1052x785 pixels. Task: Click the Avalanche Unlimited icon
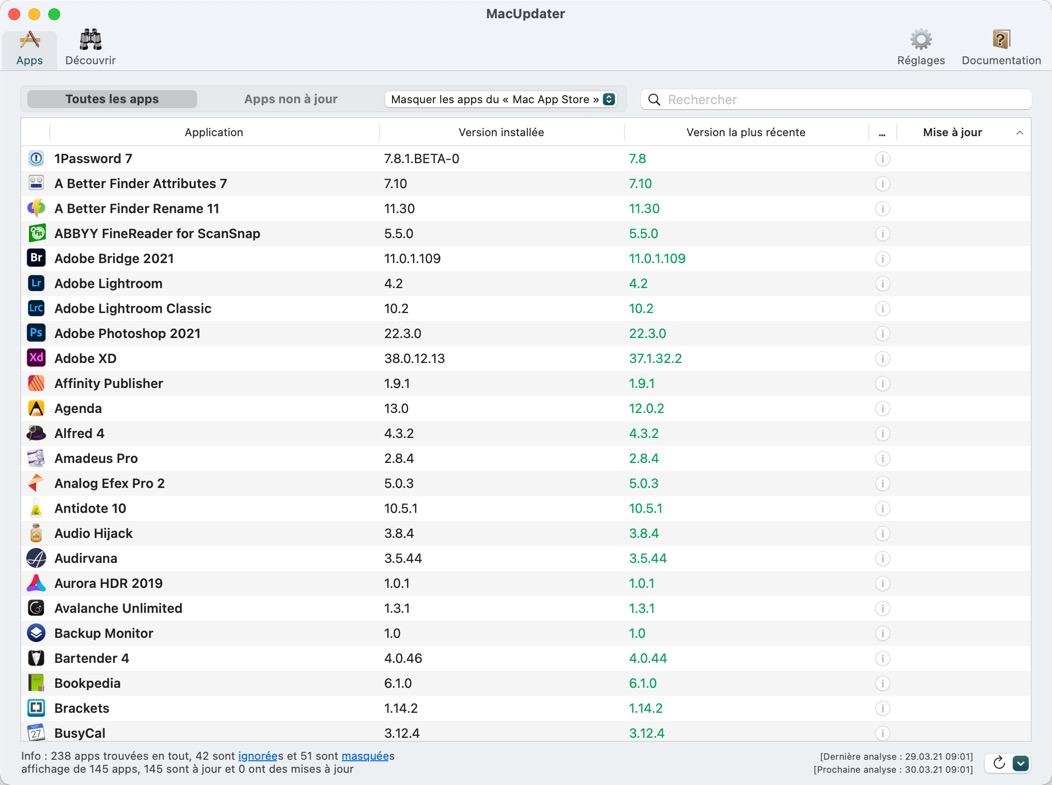click(x=36, y=608)
